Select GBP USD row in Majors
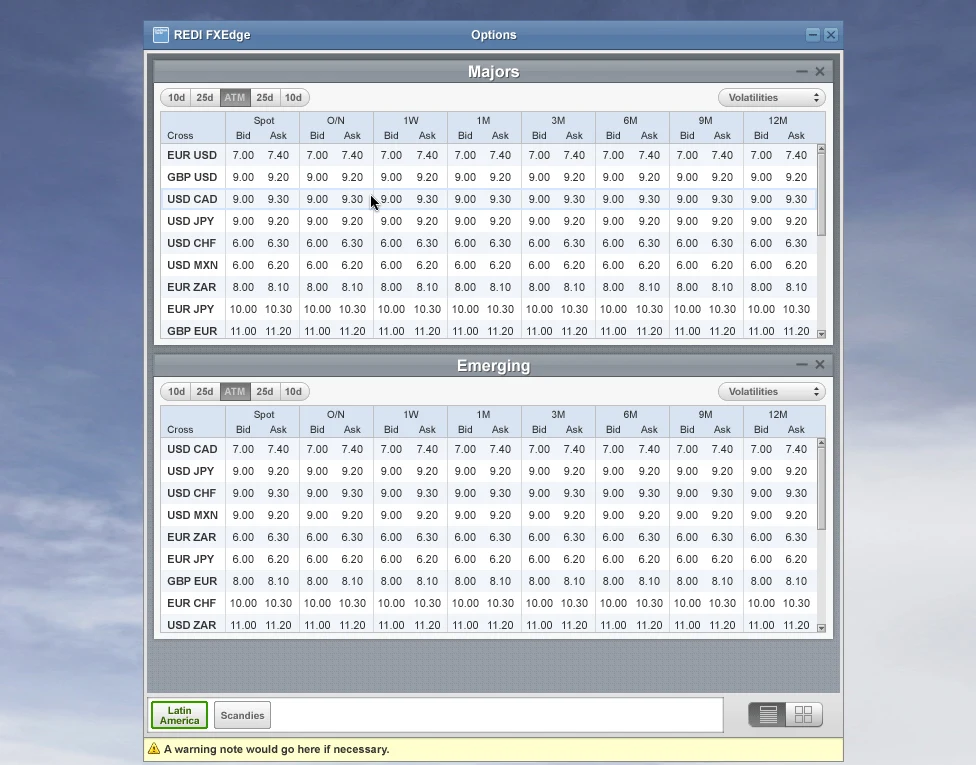This screenshot has width=976, height=765. tap(489, 177)
